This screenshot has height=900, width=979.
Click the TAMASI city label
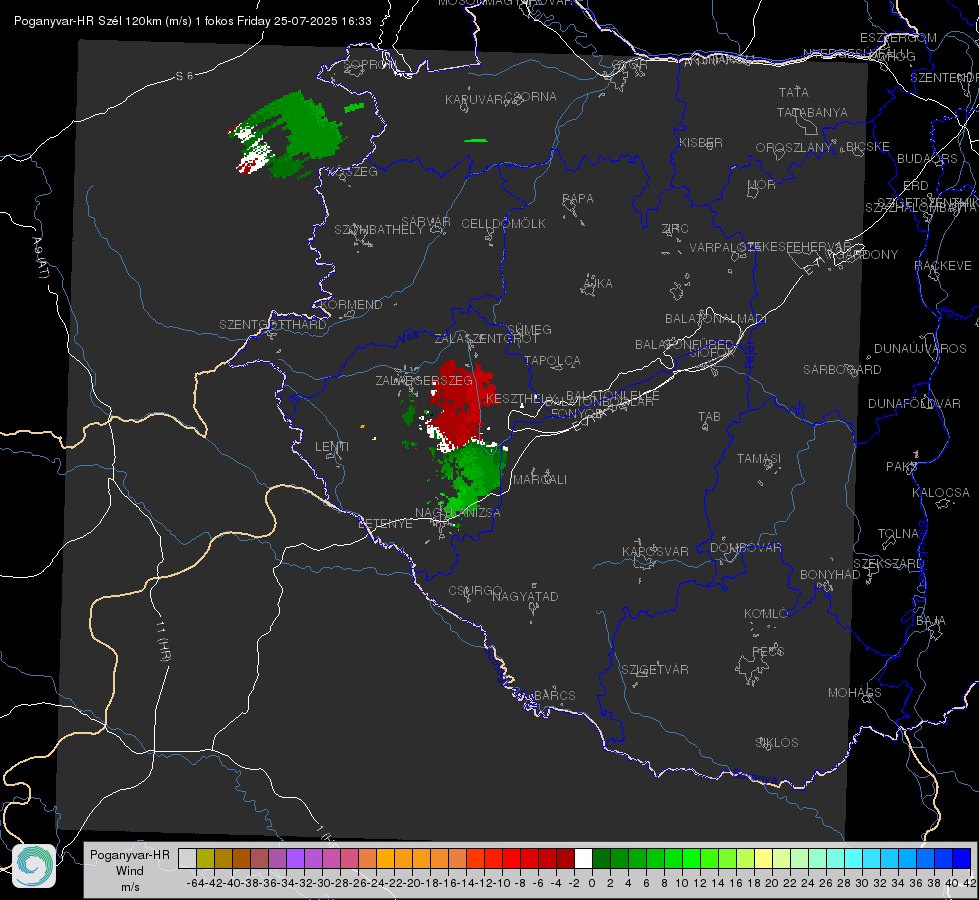click(x=759, y=458)
